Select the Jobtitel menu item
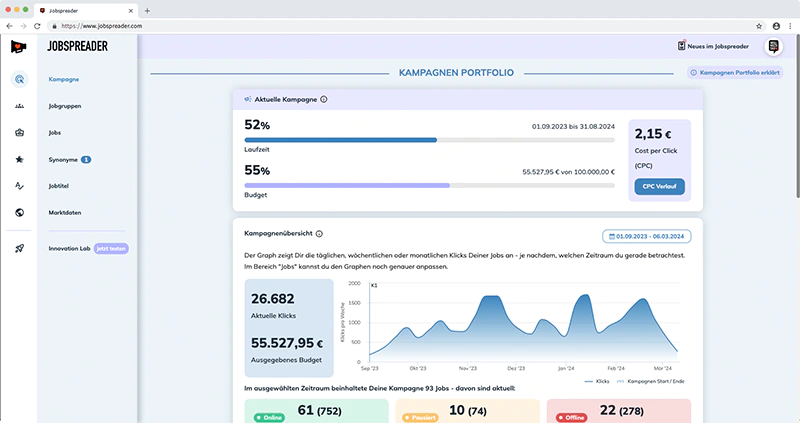This screenshot has height=423, width=800. (x=59, y=186)
